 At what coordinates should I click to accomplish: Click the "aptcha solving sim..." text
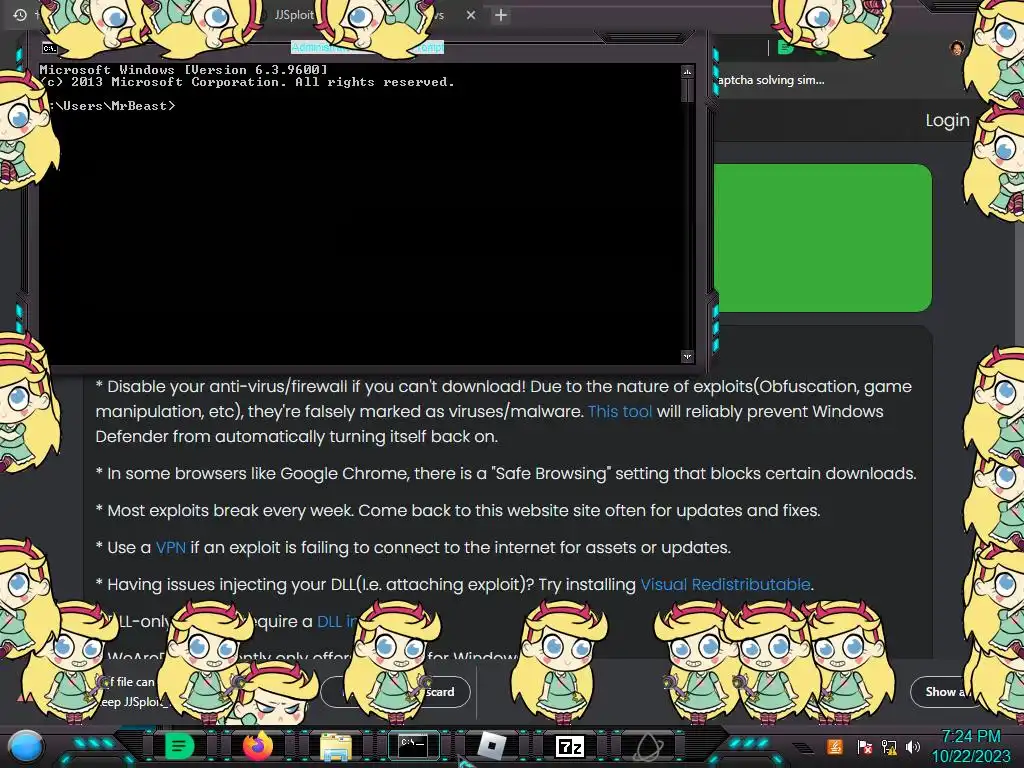[x=771, y=80]
